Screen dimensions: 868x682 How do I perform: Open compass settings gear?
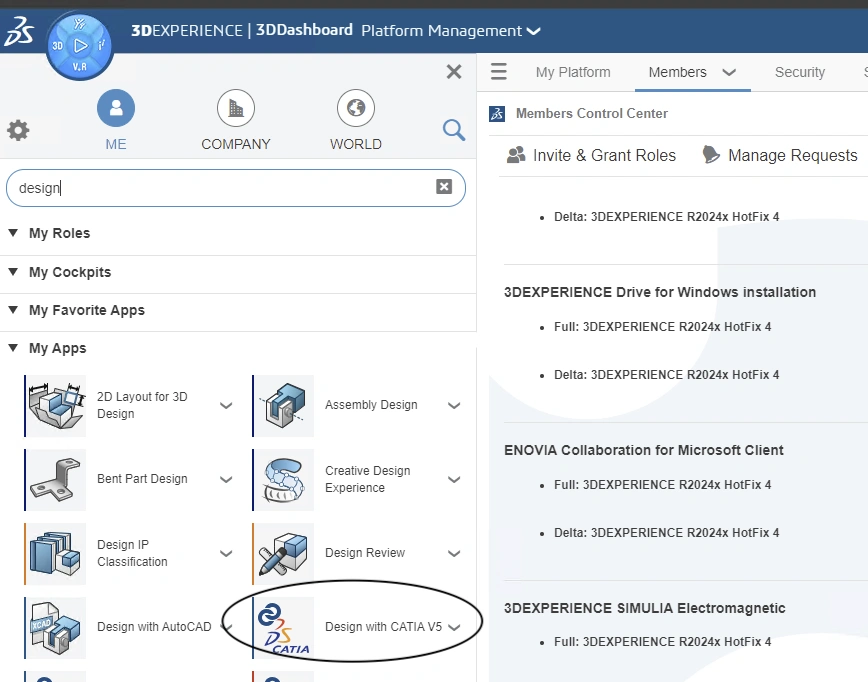pyautogui.click(x=18, y=131)
